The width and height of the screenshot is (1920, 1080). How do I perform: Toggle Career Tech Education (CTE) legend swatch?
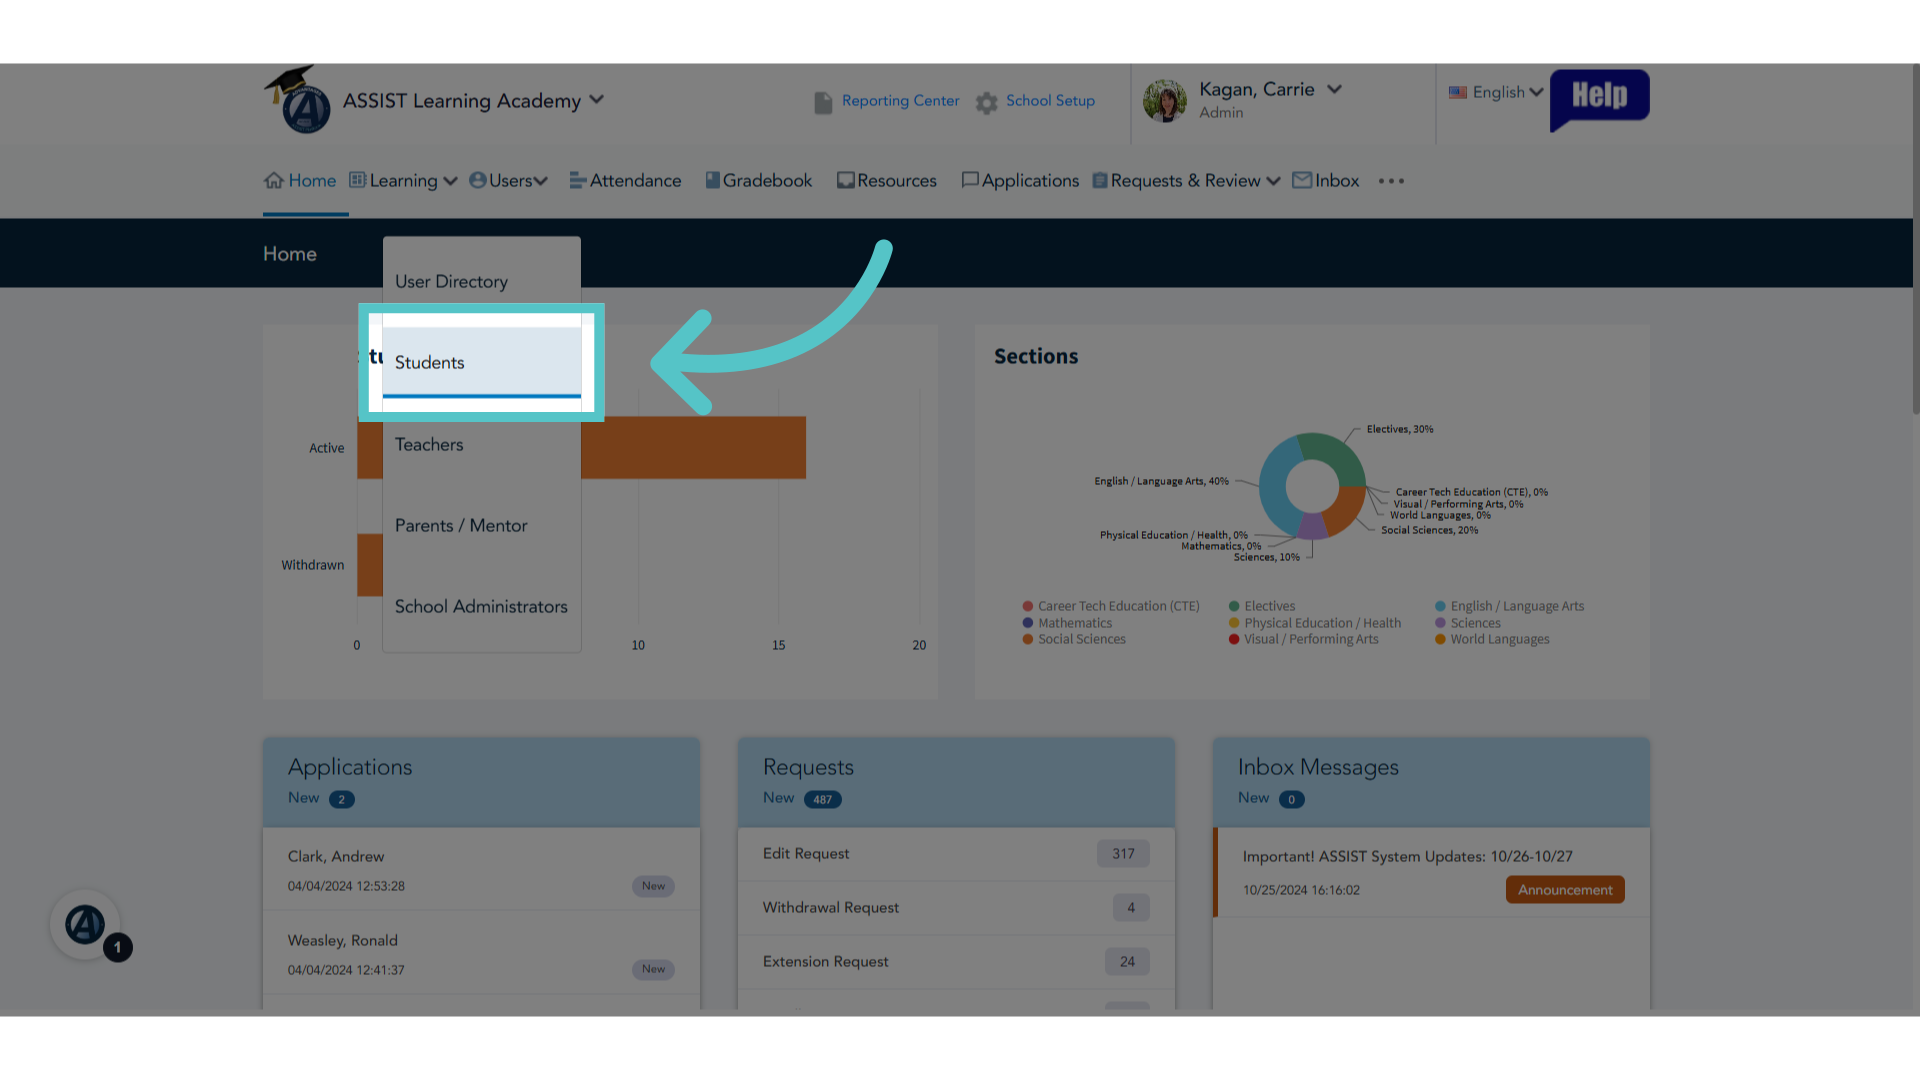coord(1028,606)
